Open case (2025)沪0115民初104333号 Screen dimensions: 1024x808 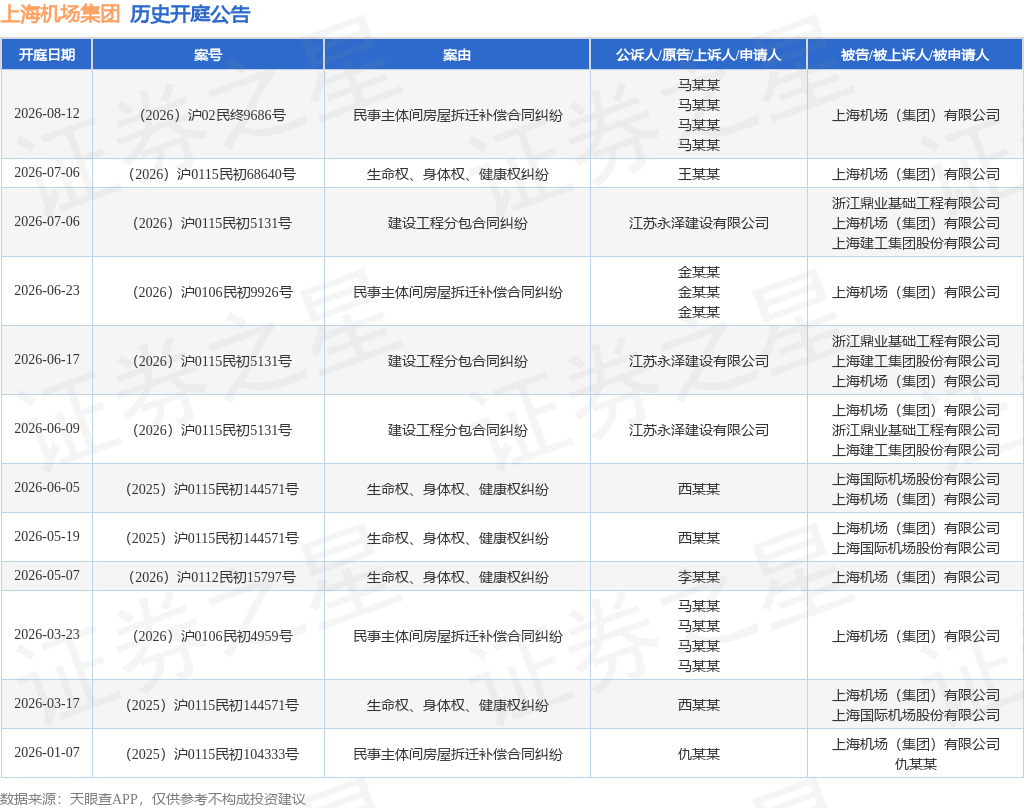212,754
